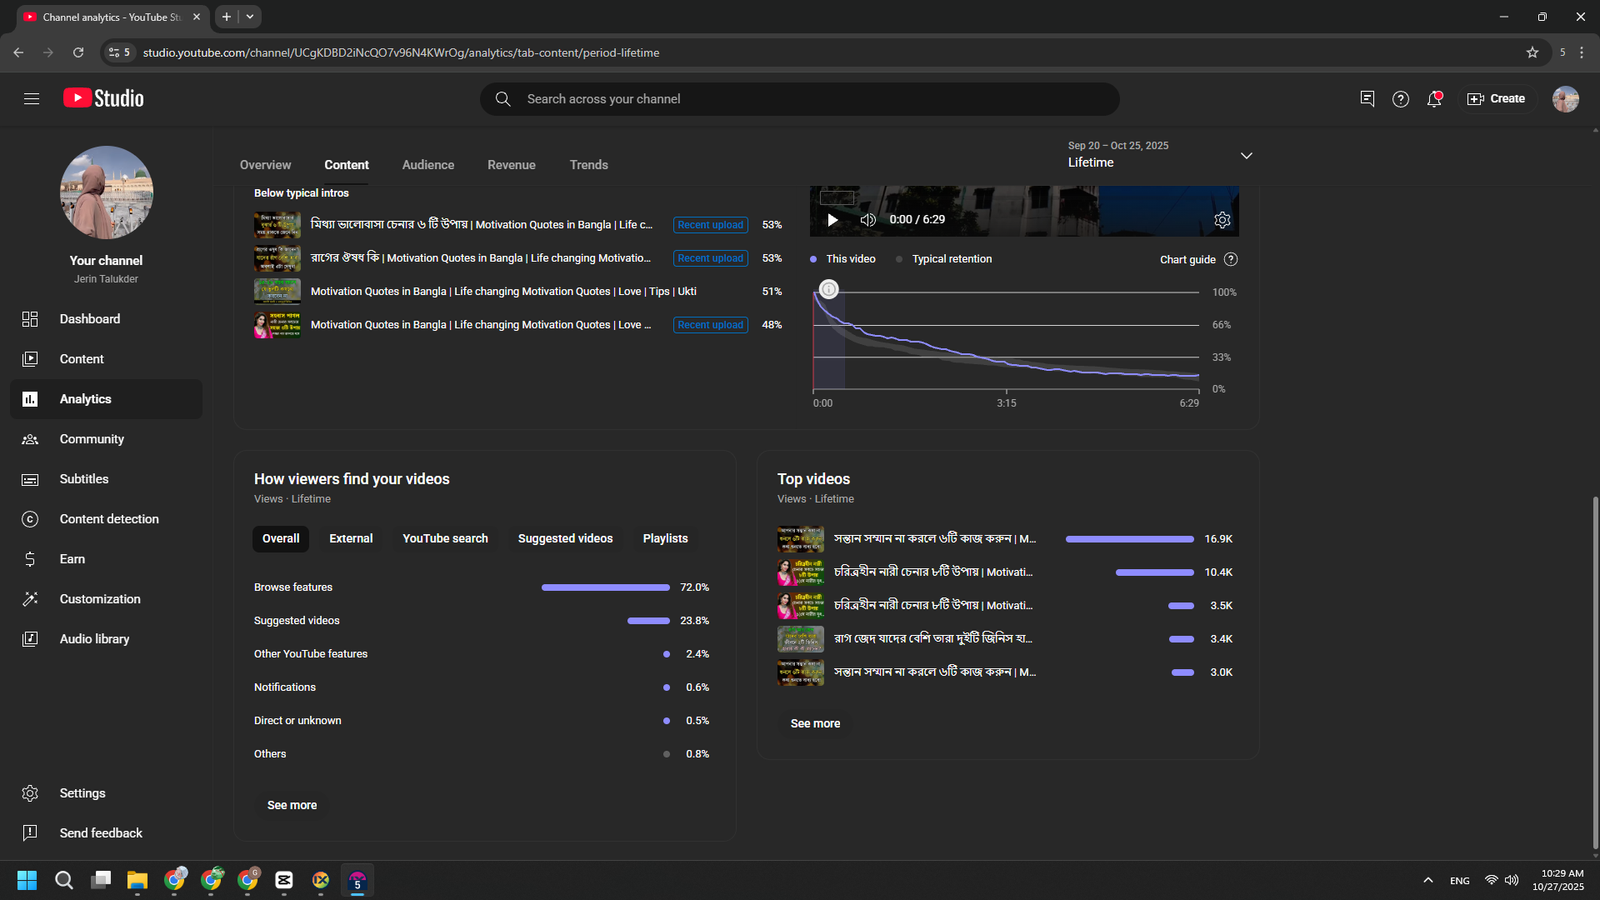Open the Audio library sidebar item
The width and height of the screenshot is (1600, 900).
[x=94, y=639]
